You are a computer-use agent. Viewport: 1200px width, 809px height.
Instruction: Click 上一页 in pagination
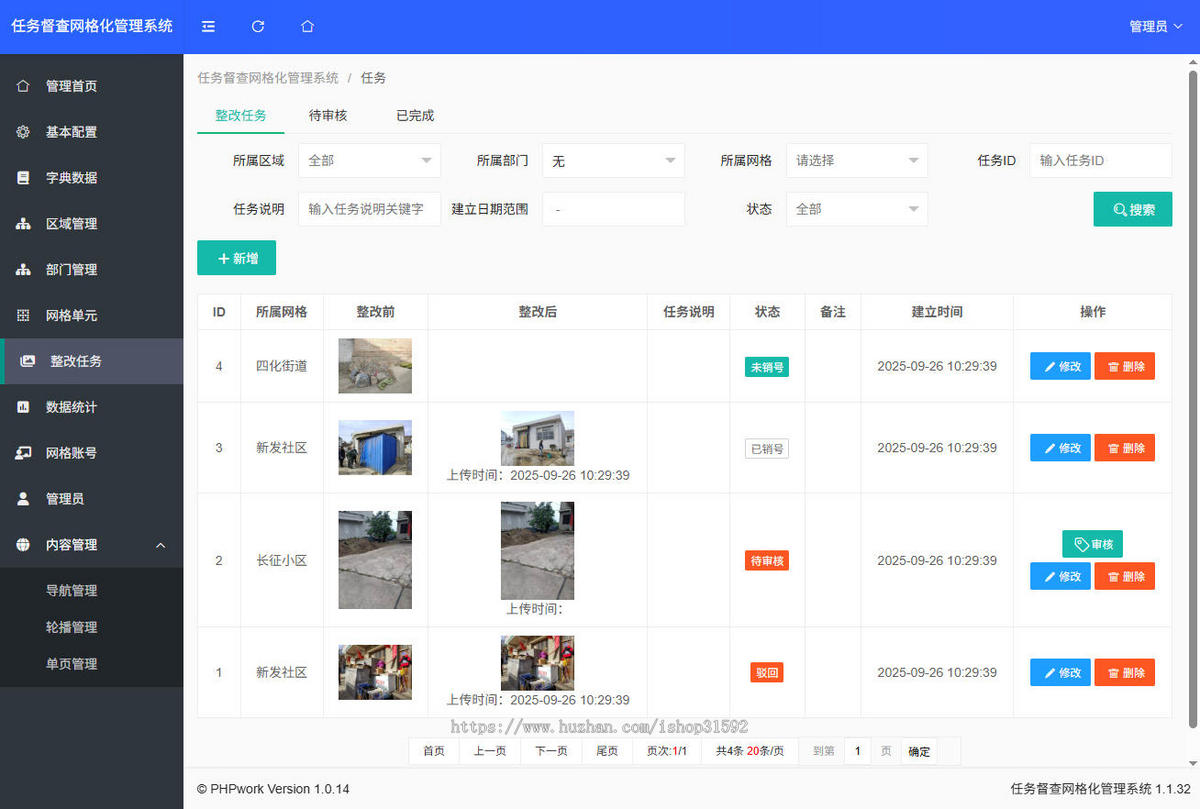click(x=489, y=751)
